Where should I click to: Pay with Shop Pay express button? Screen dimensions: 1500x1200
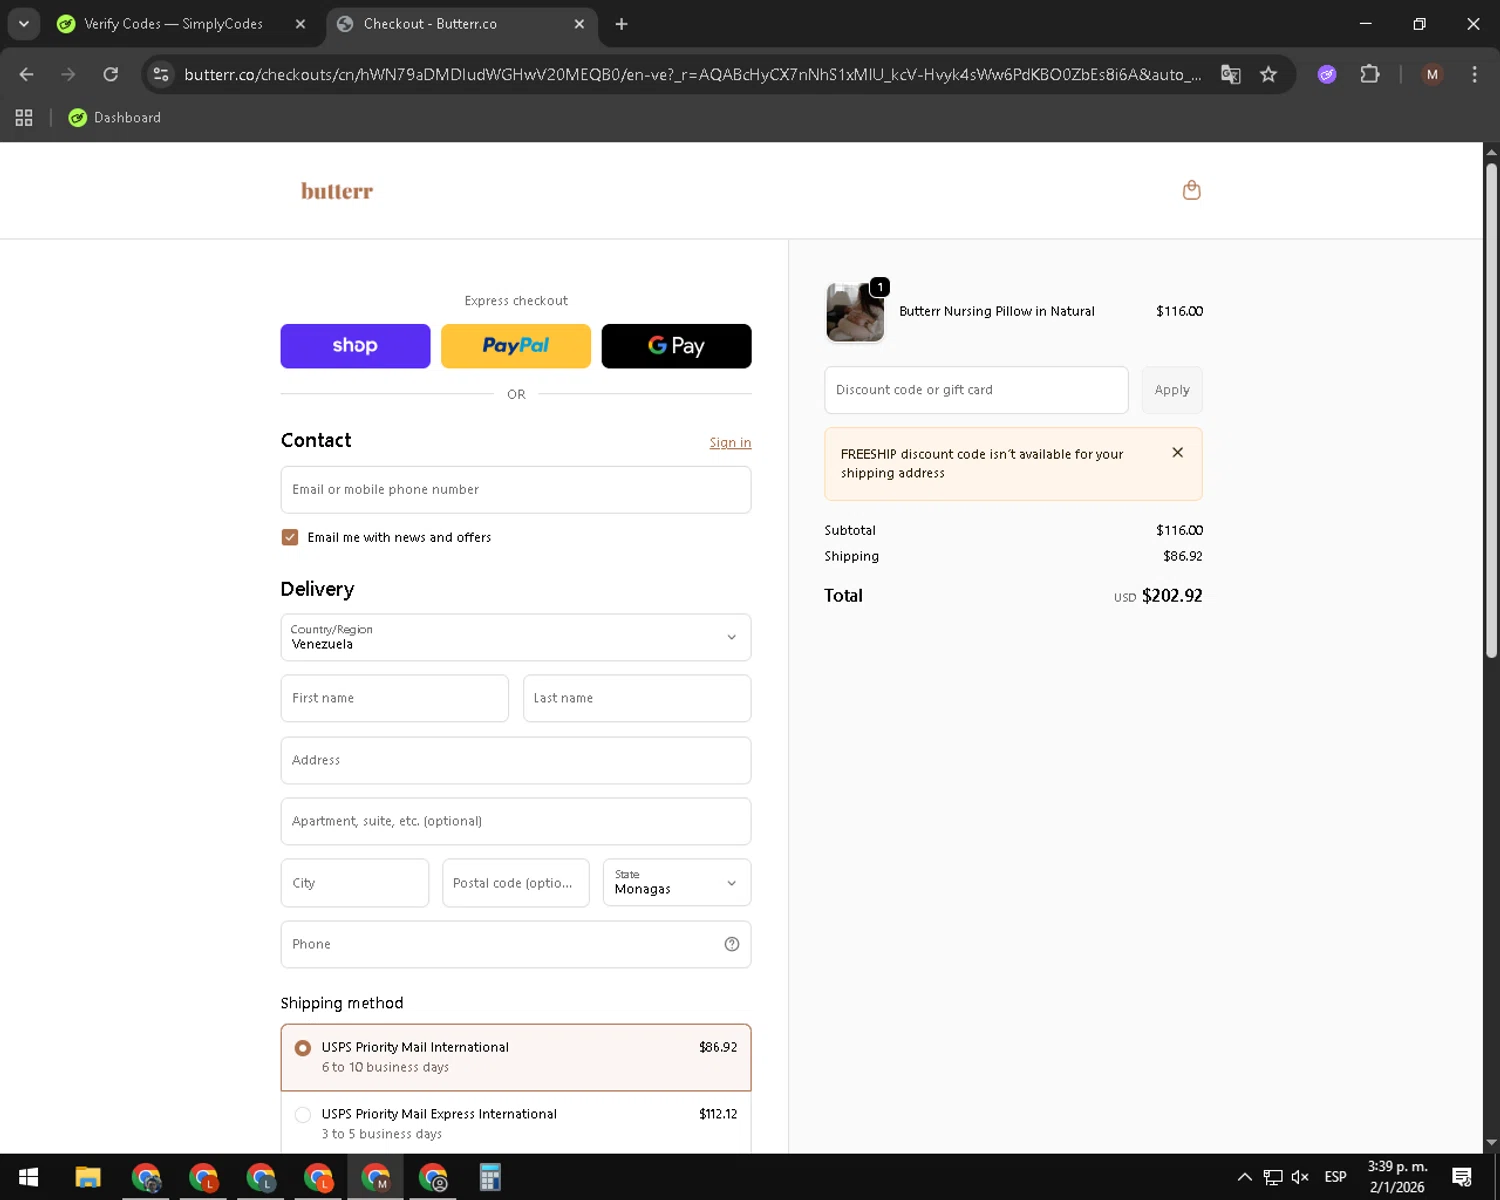[x=355, y=346]
